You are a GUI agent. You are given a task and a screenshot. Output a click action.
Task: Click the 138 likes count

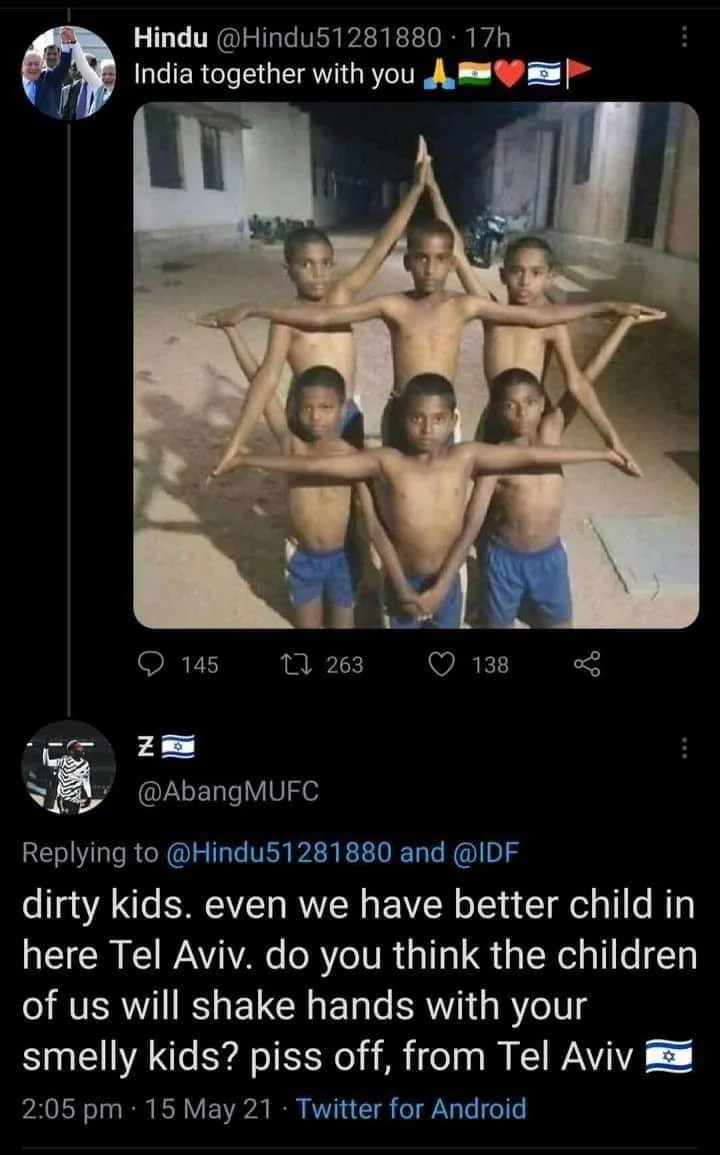click(x=490, y=665)
